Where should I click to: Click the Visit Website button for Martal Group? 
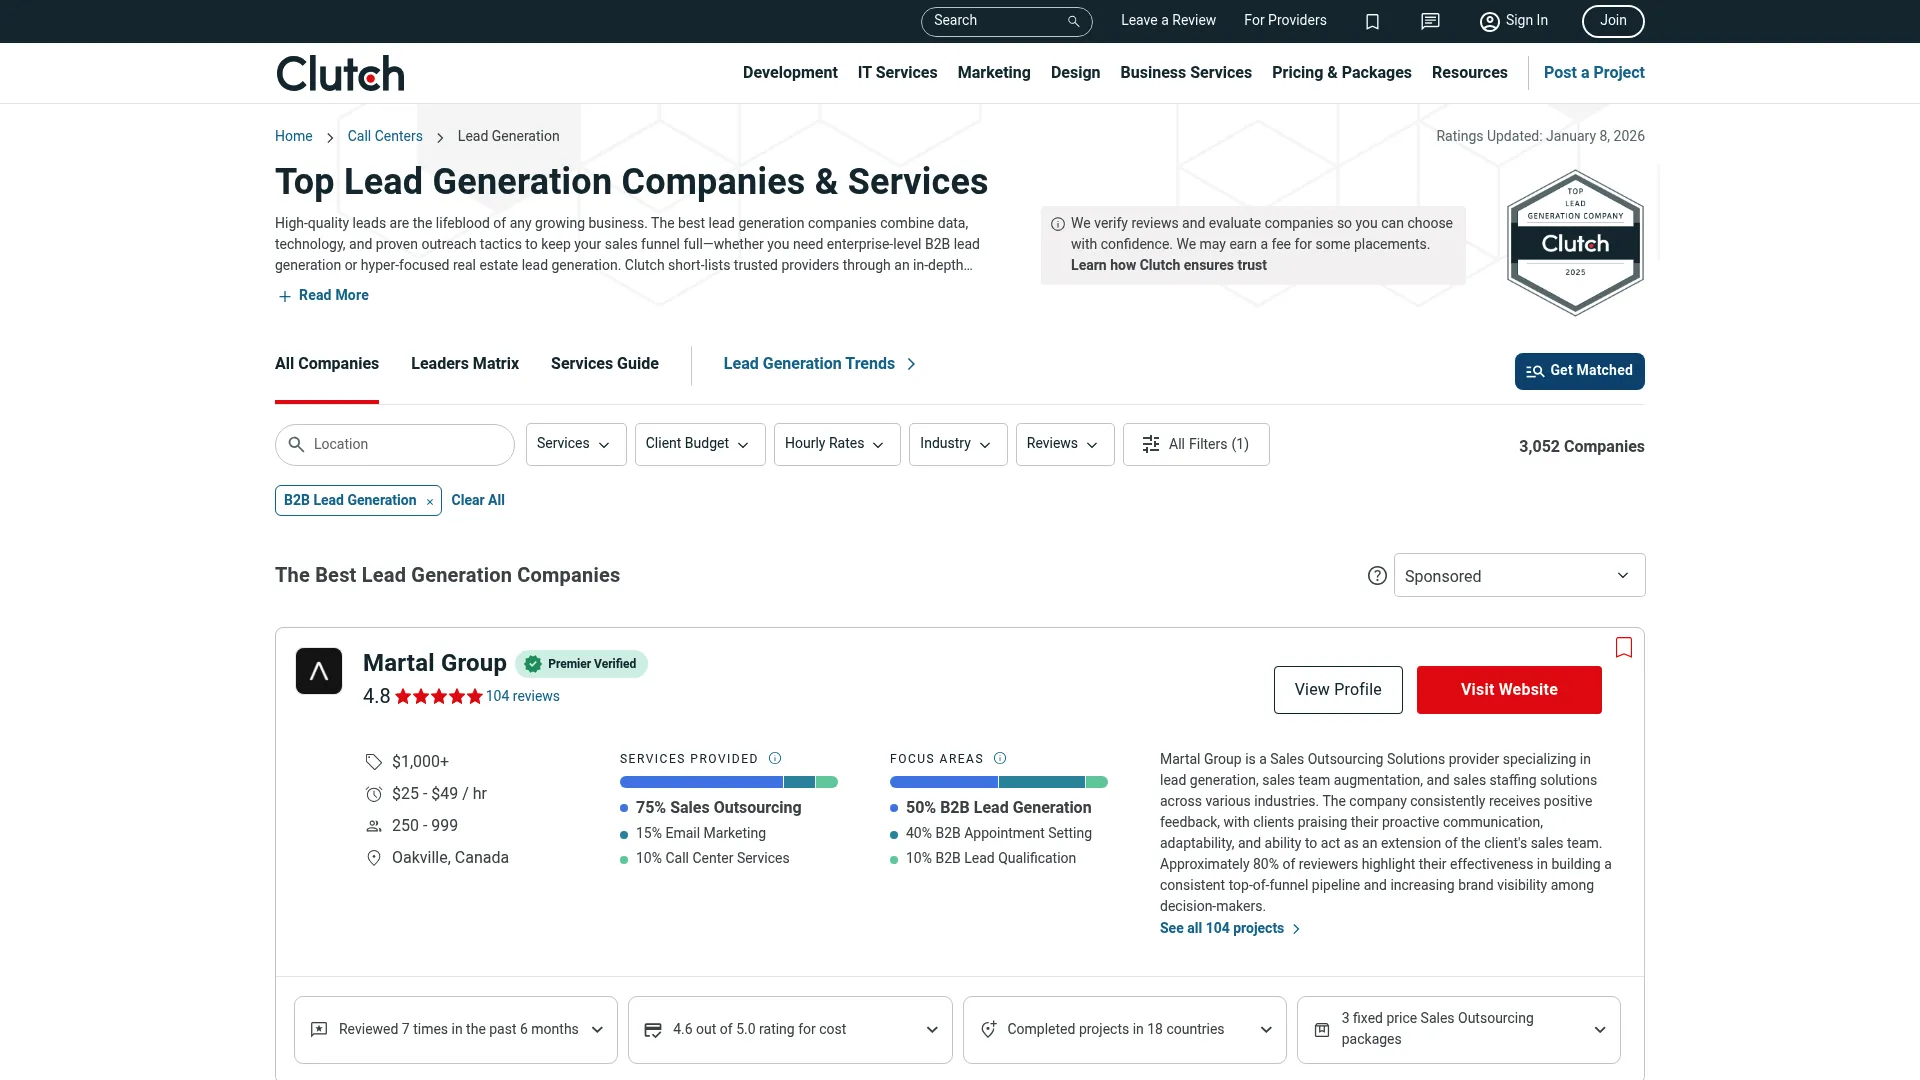pyautogui.click(x=1508, y=689)
